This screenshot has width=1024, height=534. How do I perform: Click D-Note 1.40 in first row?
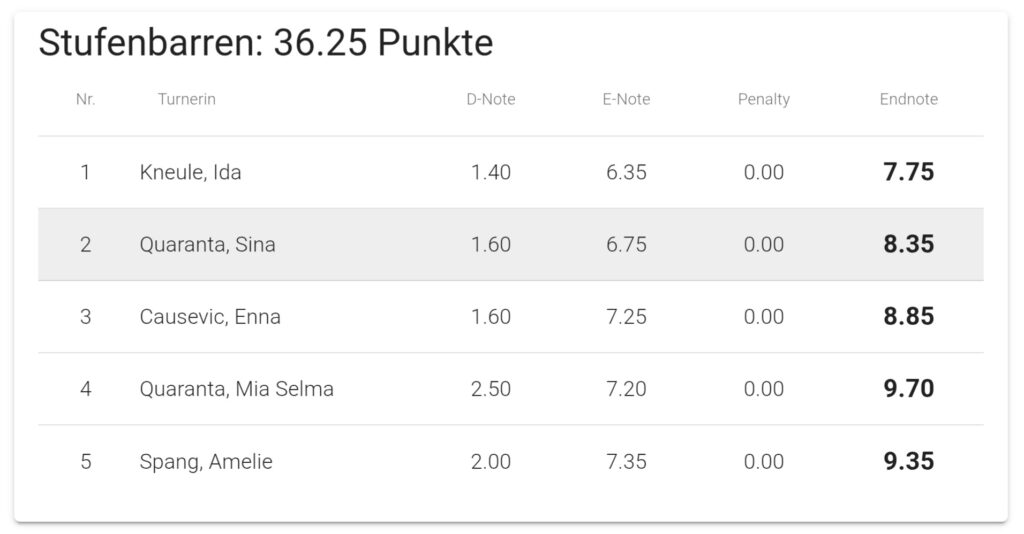click(490, 172)
